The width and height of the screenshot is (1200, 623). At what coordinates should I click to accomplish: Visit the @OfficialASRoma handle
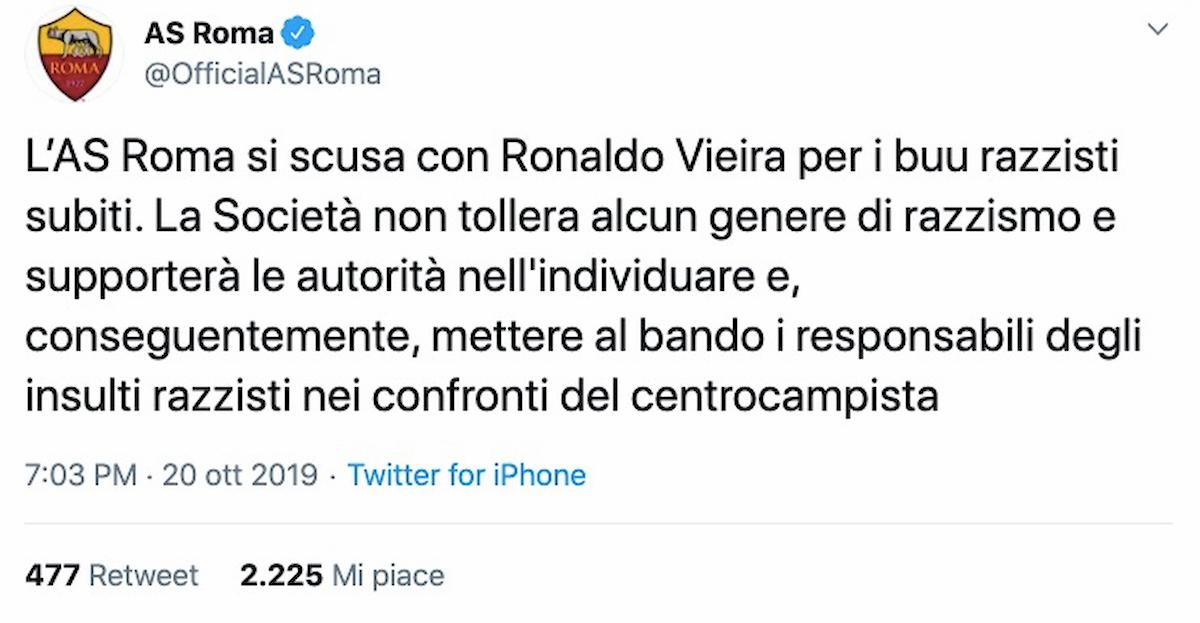[x=262, y=72]
